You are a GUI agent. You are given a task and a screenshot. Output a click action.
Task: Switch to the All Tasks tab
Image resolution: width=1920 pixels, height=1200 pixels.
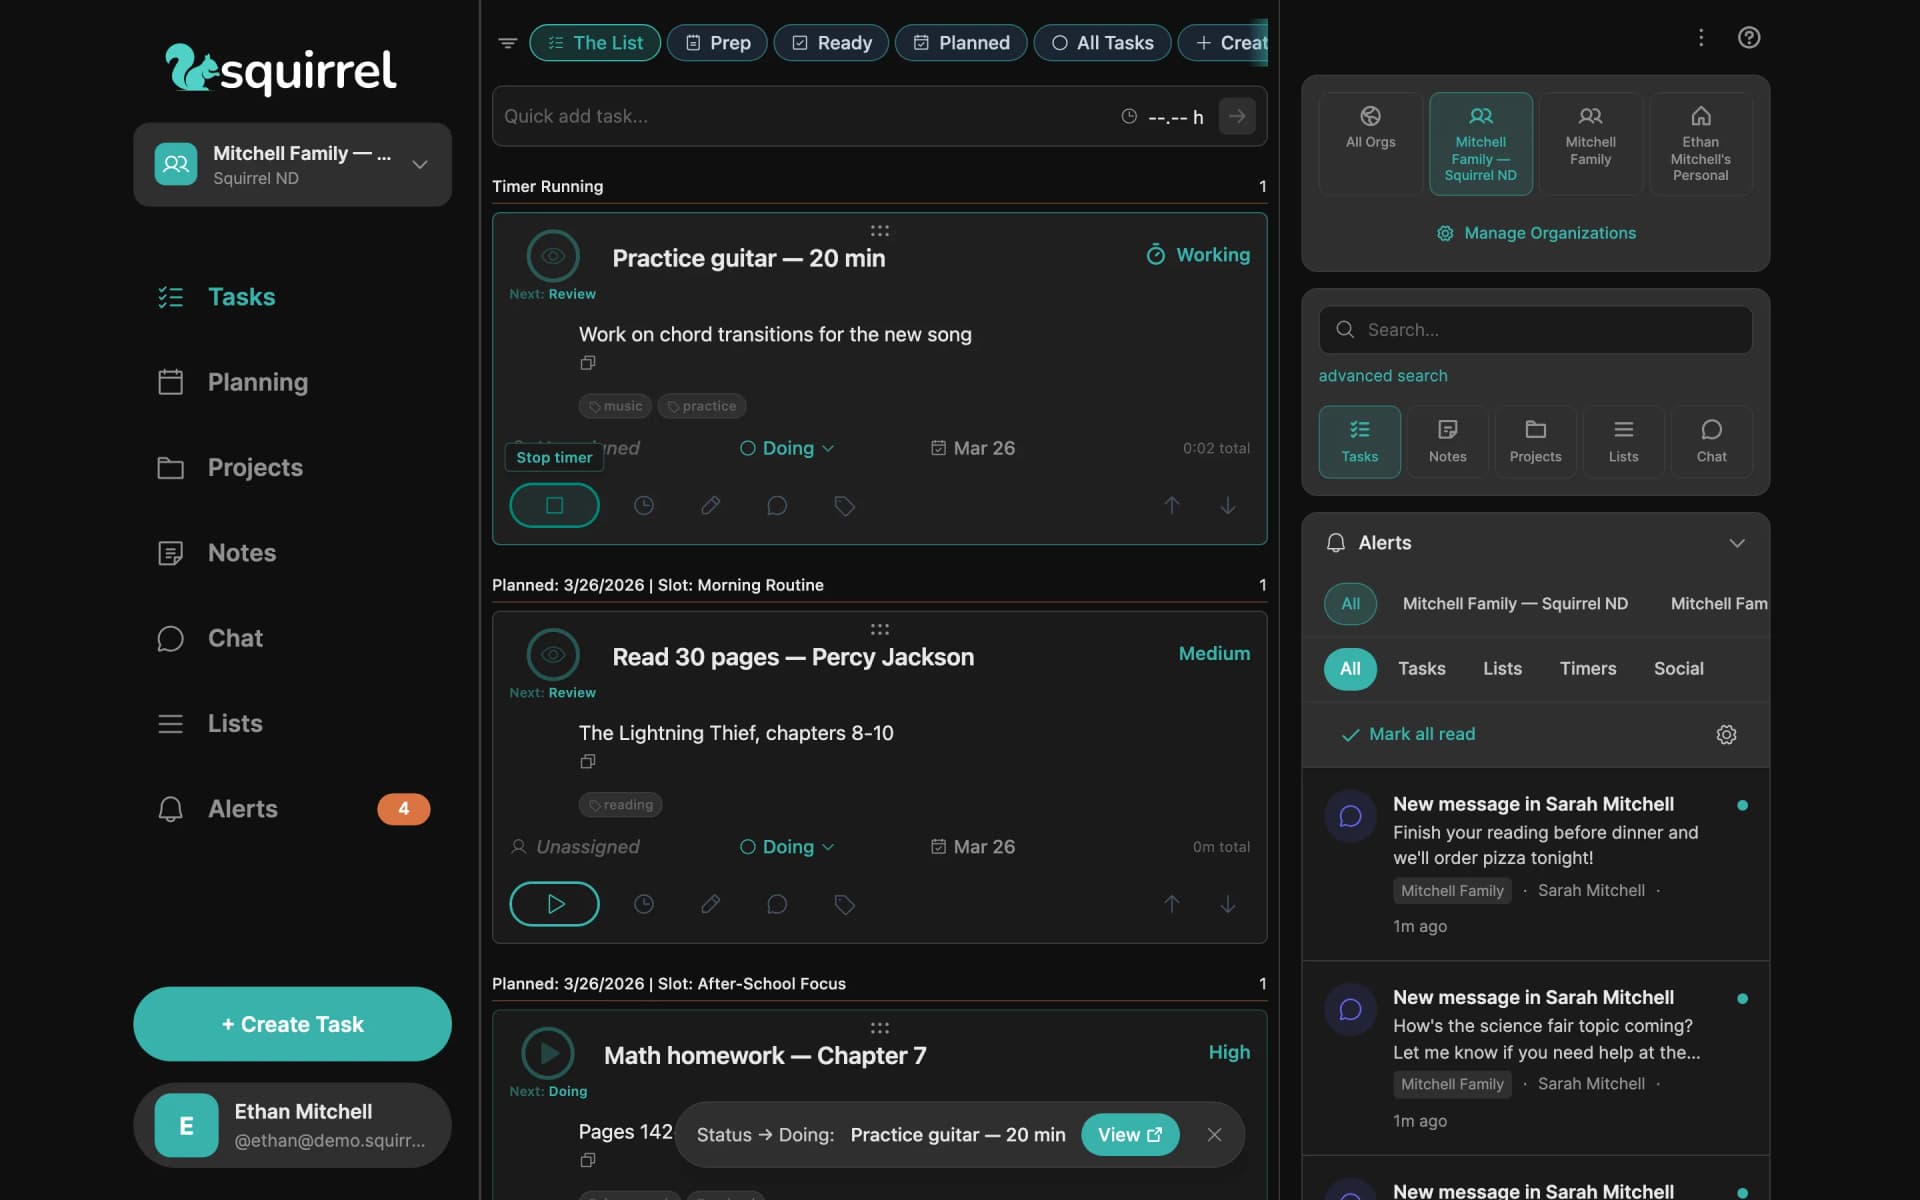1102,43
